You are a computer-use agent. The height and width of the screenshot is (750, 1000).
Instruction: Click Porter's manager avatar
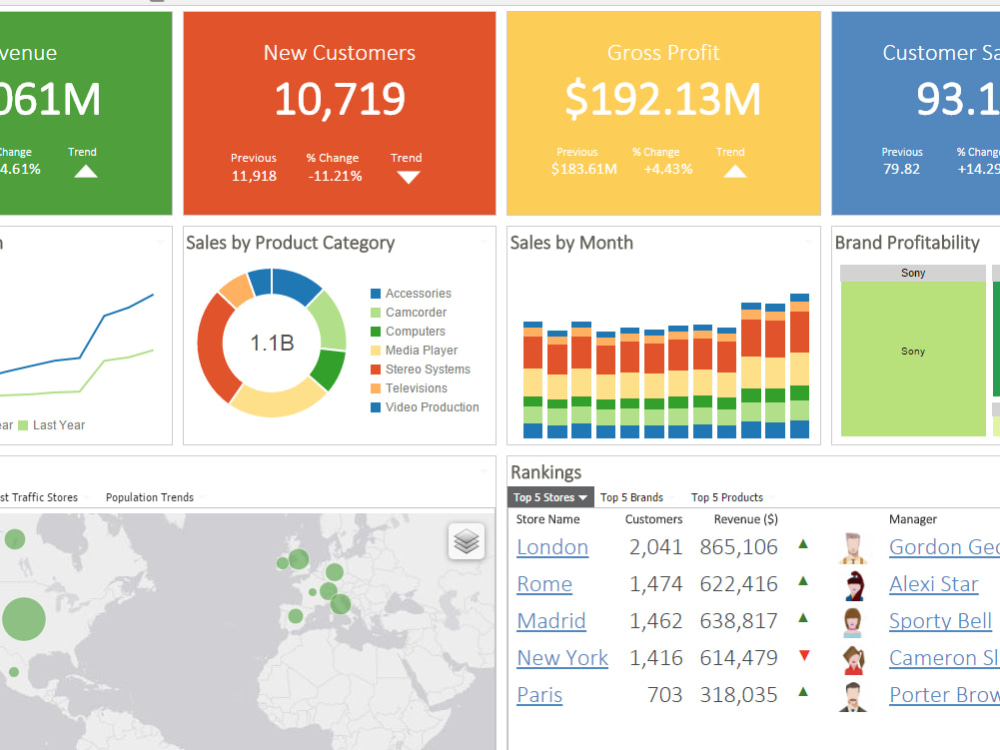tap(853, 696)
